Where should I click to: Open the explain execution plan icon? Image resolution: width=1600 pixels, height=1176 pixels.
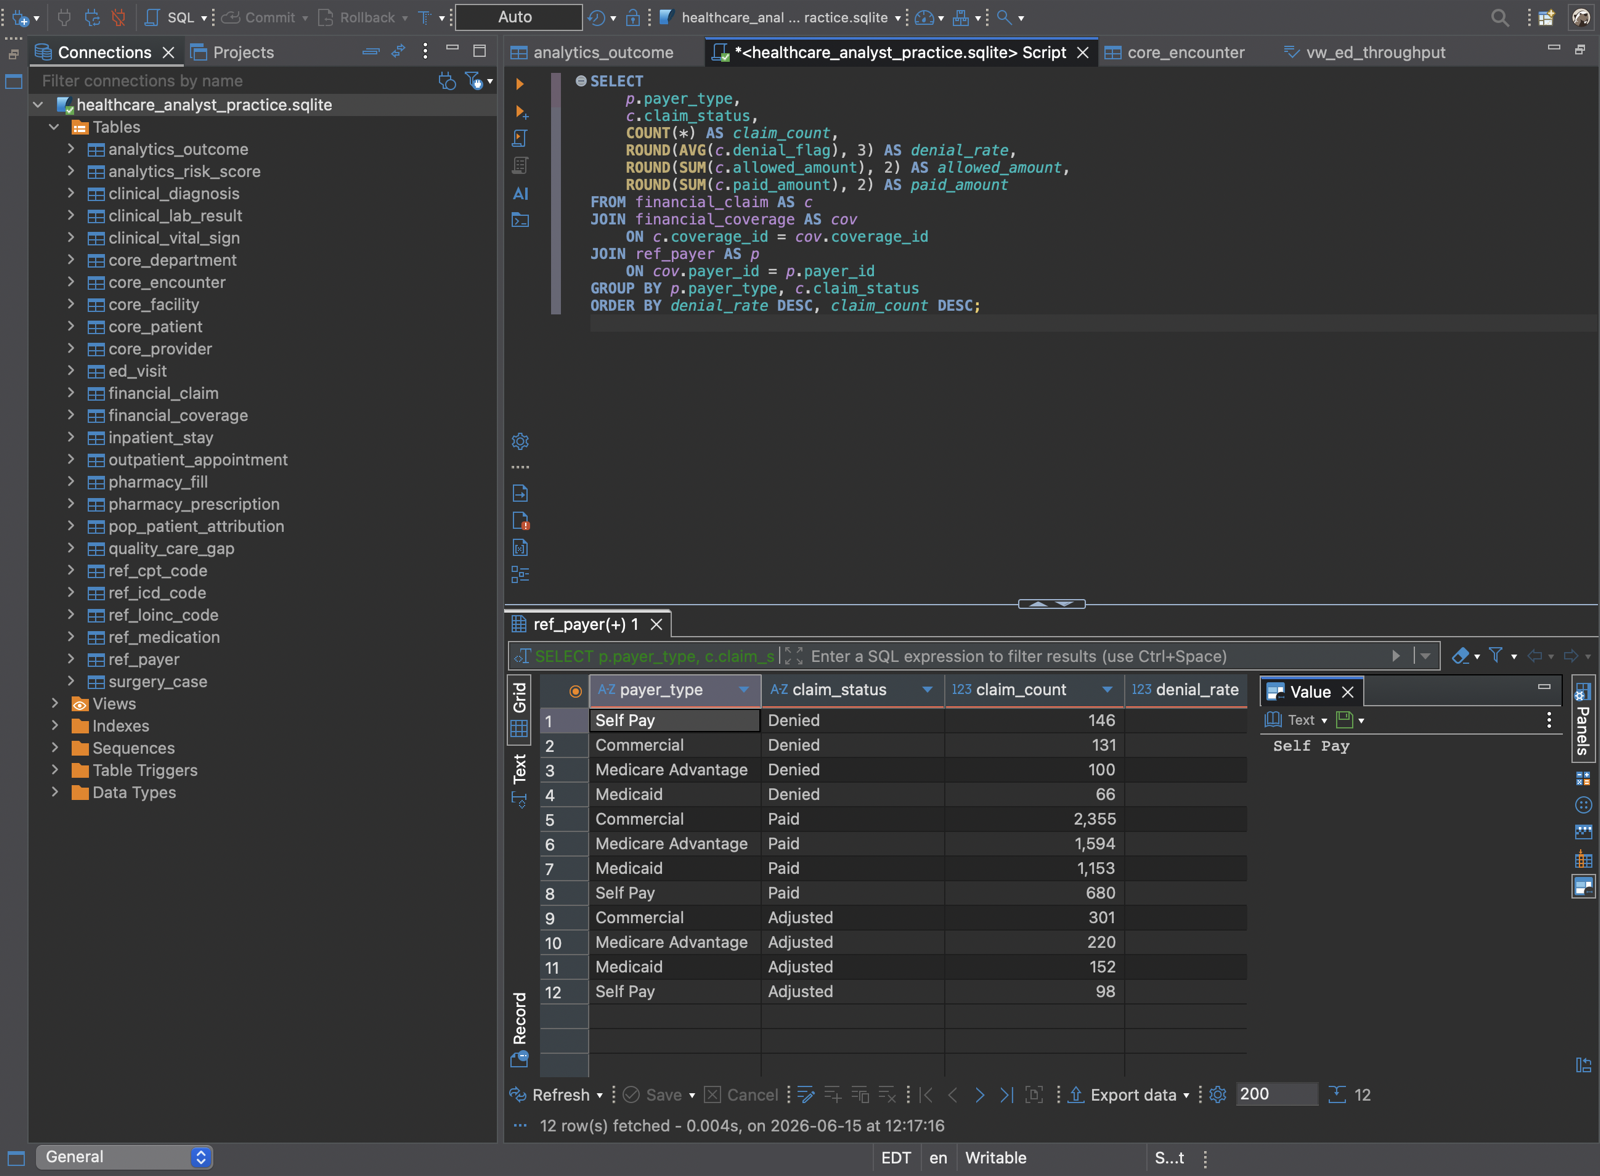tap(520, 165)
